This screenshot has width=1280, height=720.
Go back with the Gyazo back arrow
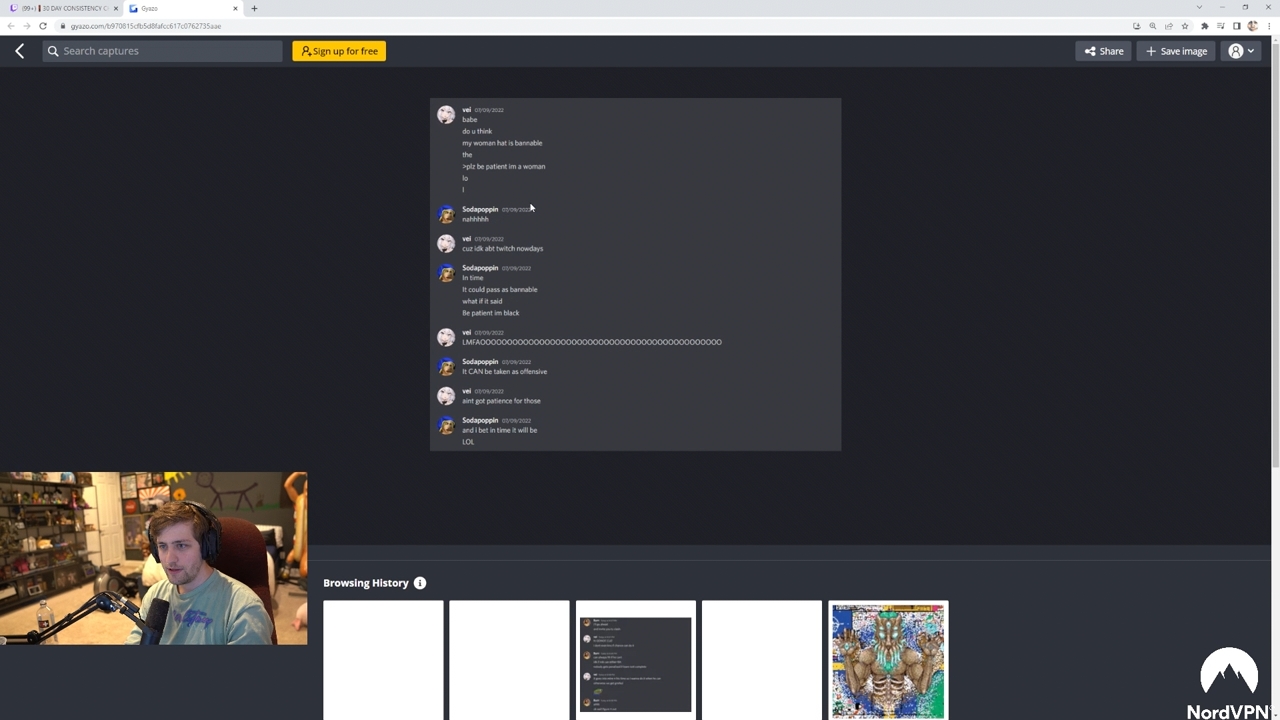tap(19, 51)
